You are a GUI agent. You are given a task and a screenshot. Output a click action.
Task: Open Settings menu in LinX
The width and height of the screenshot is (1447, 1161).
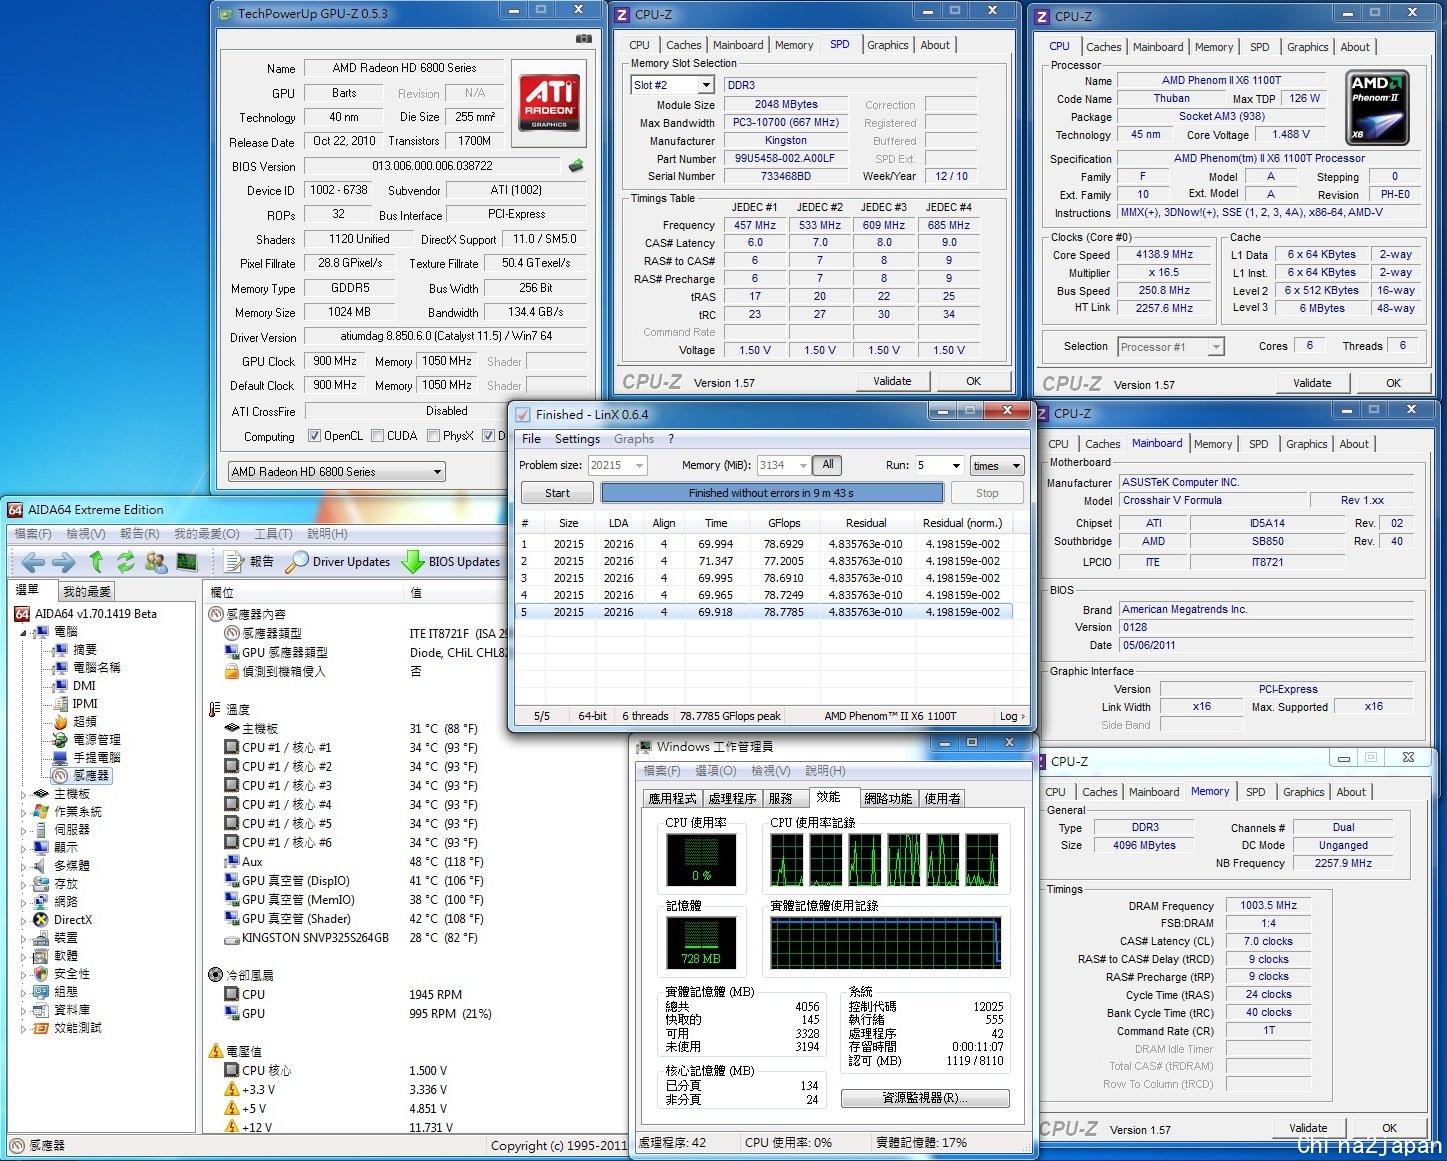click(x=578, y=439)
